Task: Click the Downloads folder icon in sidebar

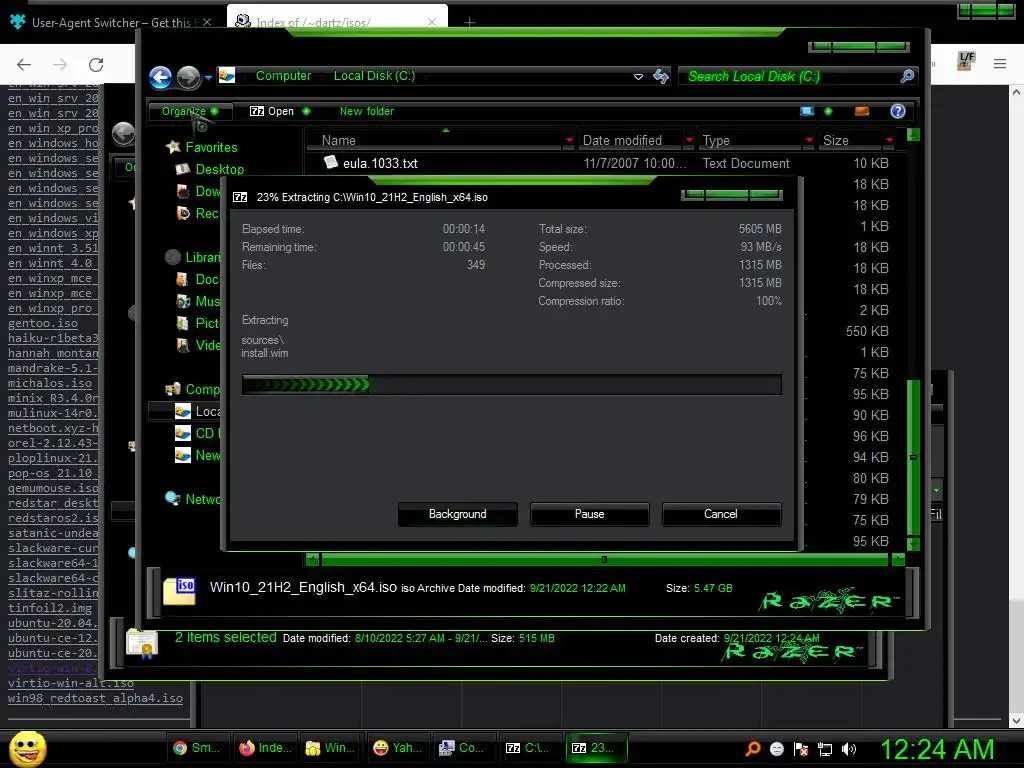Action: [183, 191]
